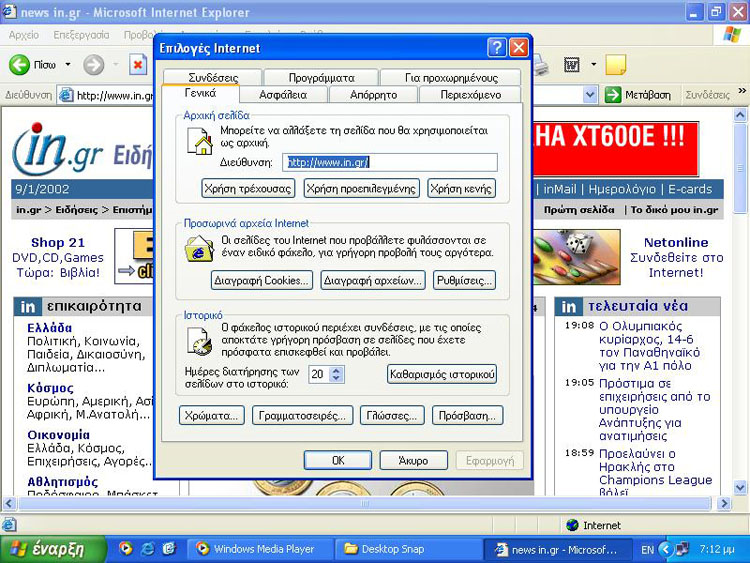Switch to the Προγράμματα tab
The height and width of the screenshot is (563, 750).
321,77
